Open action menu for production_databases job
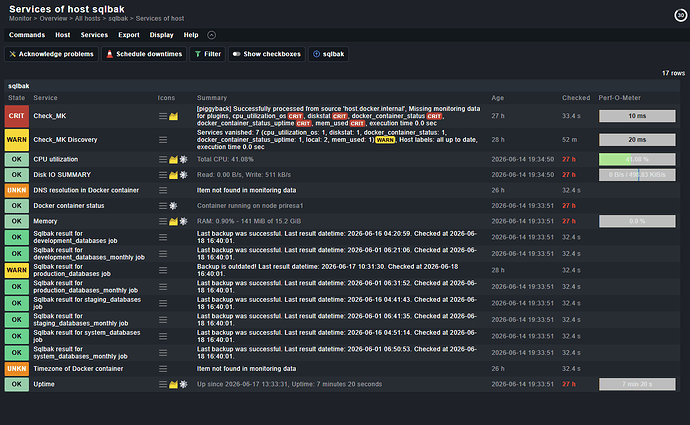The height and width of the screenshot is (425, 690). [163, 270]
